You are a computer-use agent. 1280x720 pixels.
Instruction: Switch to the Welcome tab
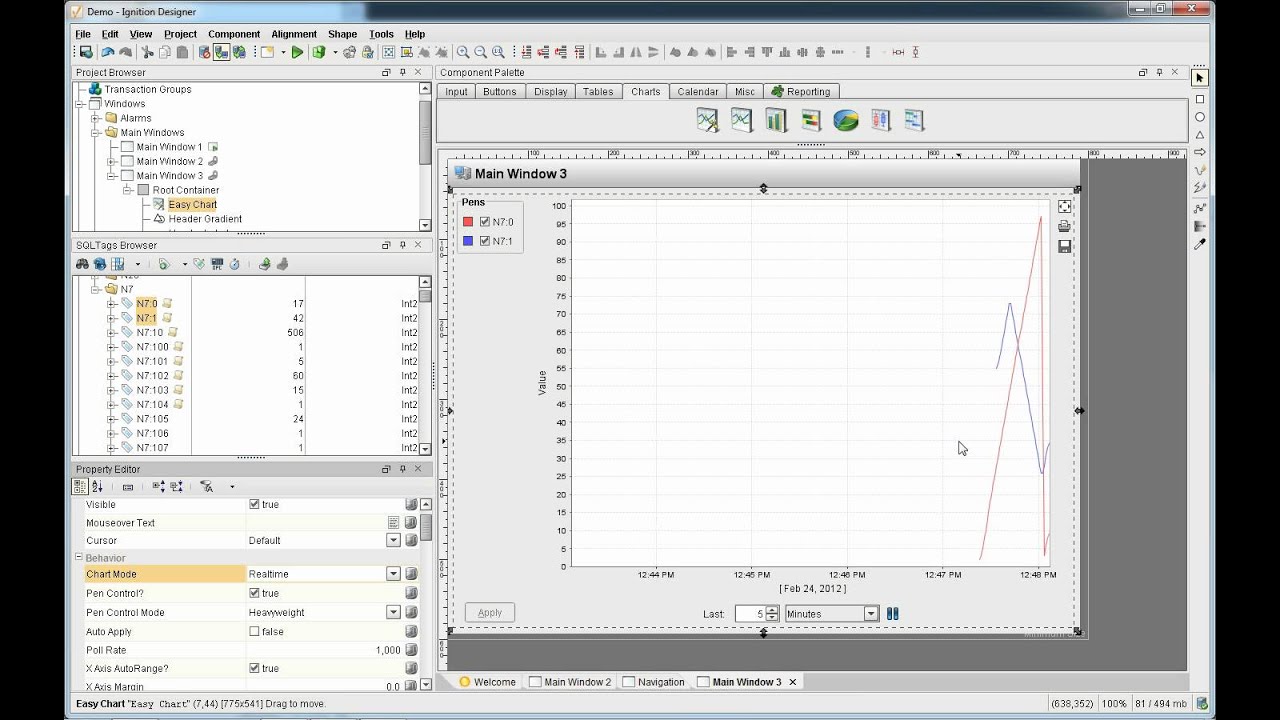(x=487, y=682)
